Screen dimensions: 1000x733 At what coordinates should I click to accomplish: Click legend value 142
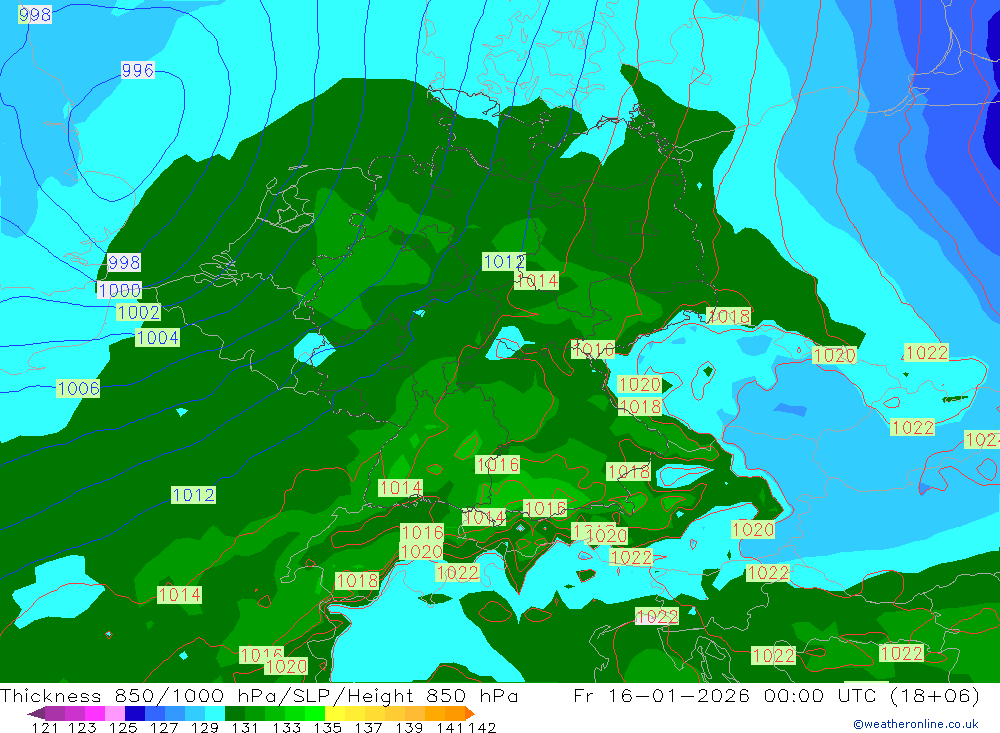pos(482,728)
